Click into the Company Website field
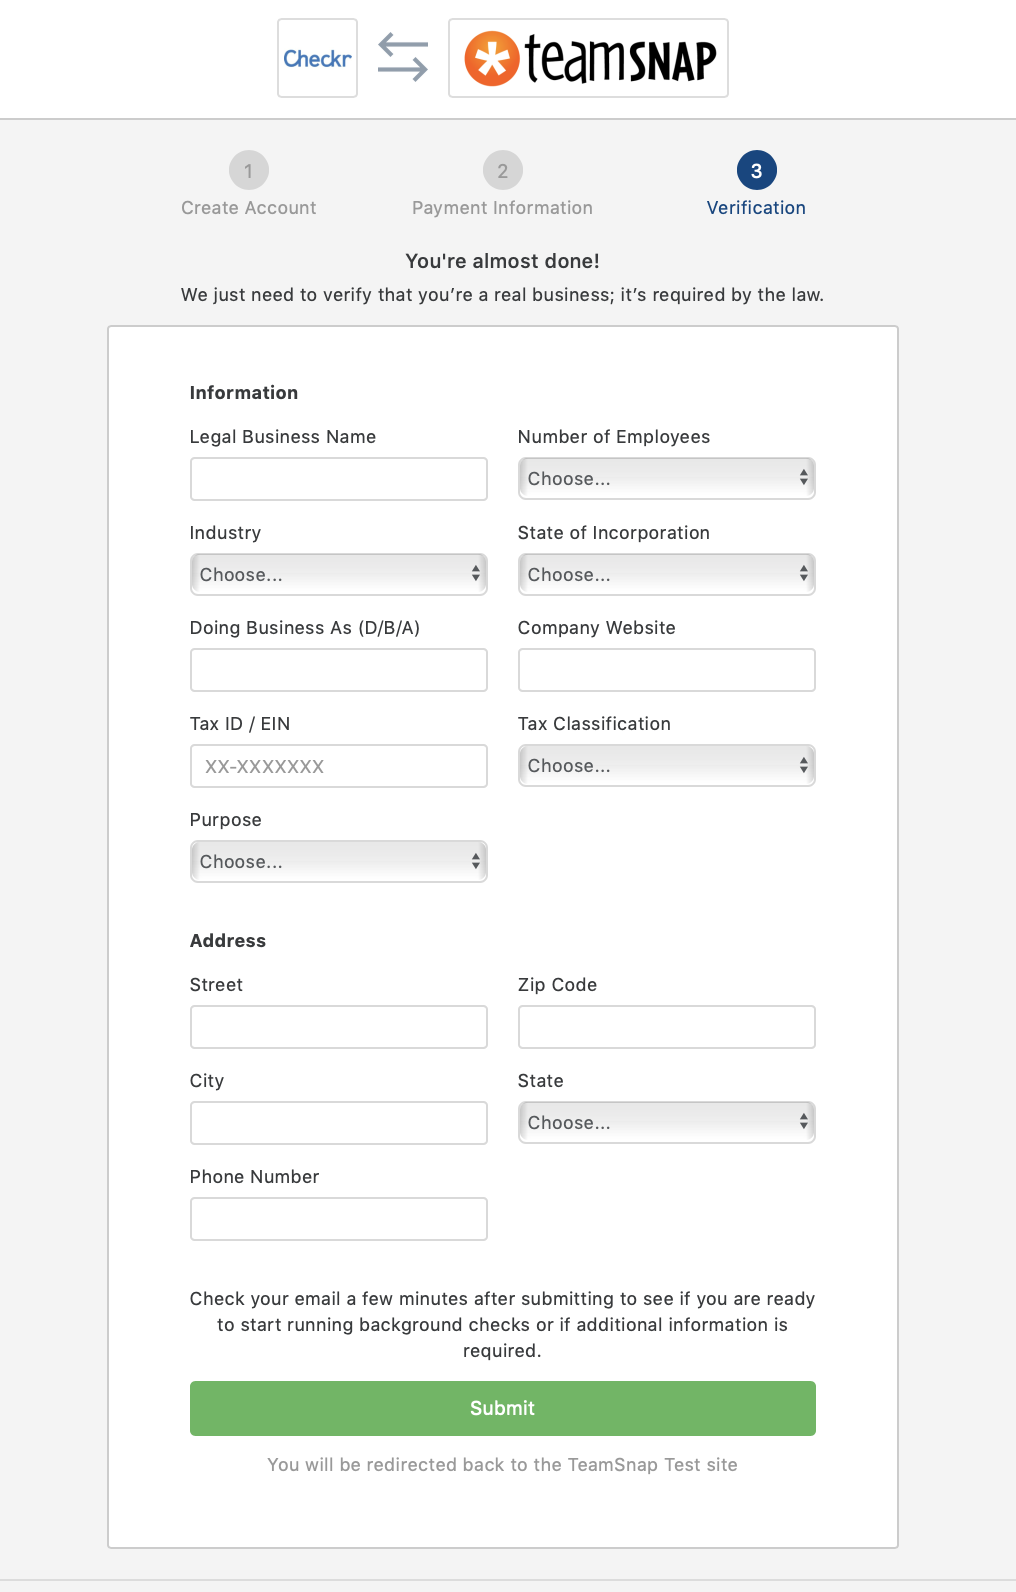Image resolution: width=1016 pixels, height=1592 pixels. point(666,670)
